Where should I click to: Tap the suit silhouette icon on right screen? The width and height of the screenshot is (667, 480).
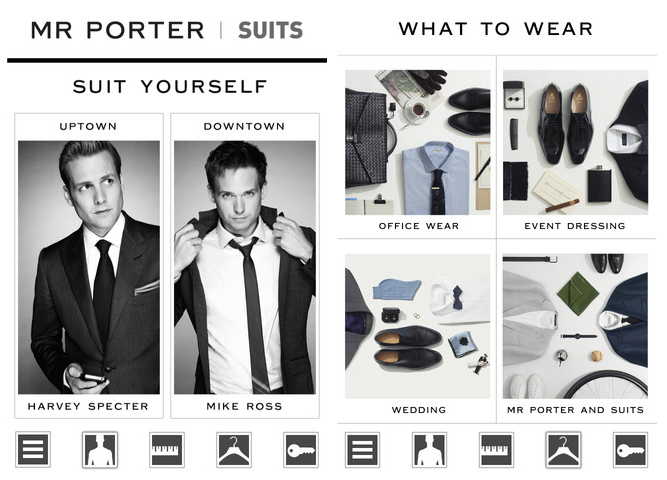[x=430, y=450]
